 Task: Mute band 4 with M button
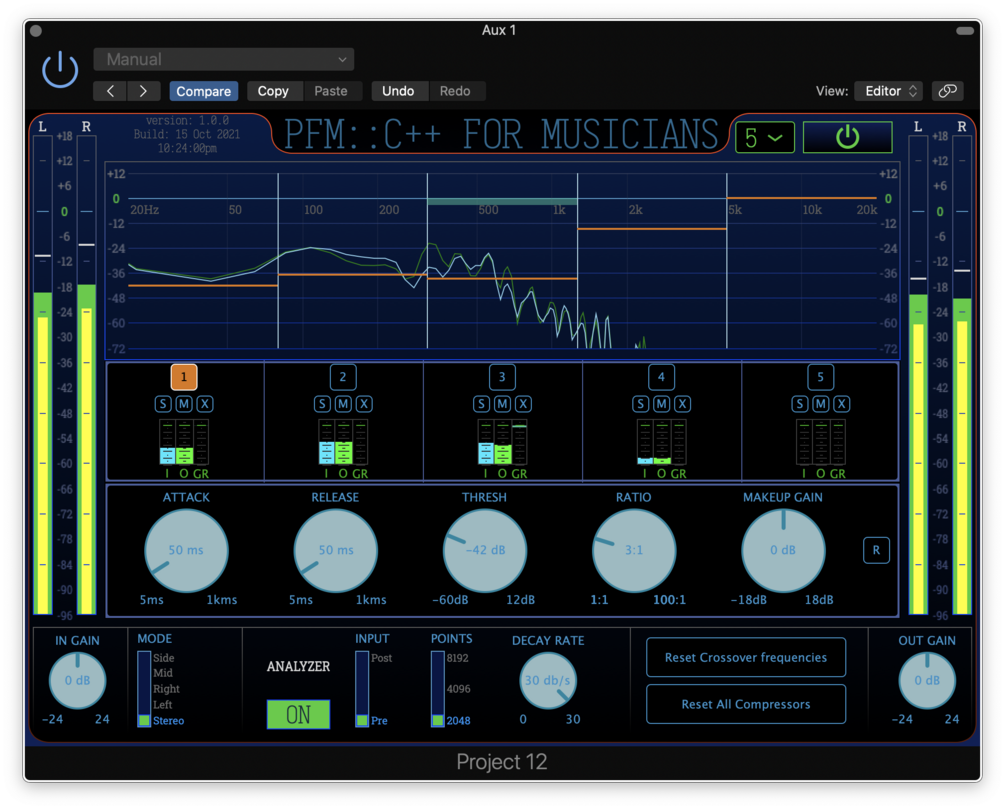point(661,404)
